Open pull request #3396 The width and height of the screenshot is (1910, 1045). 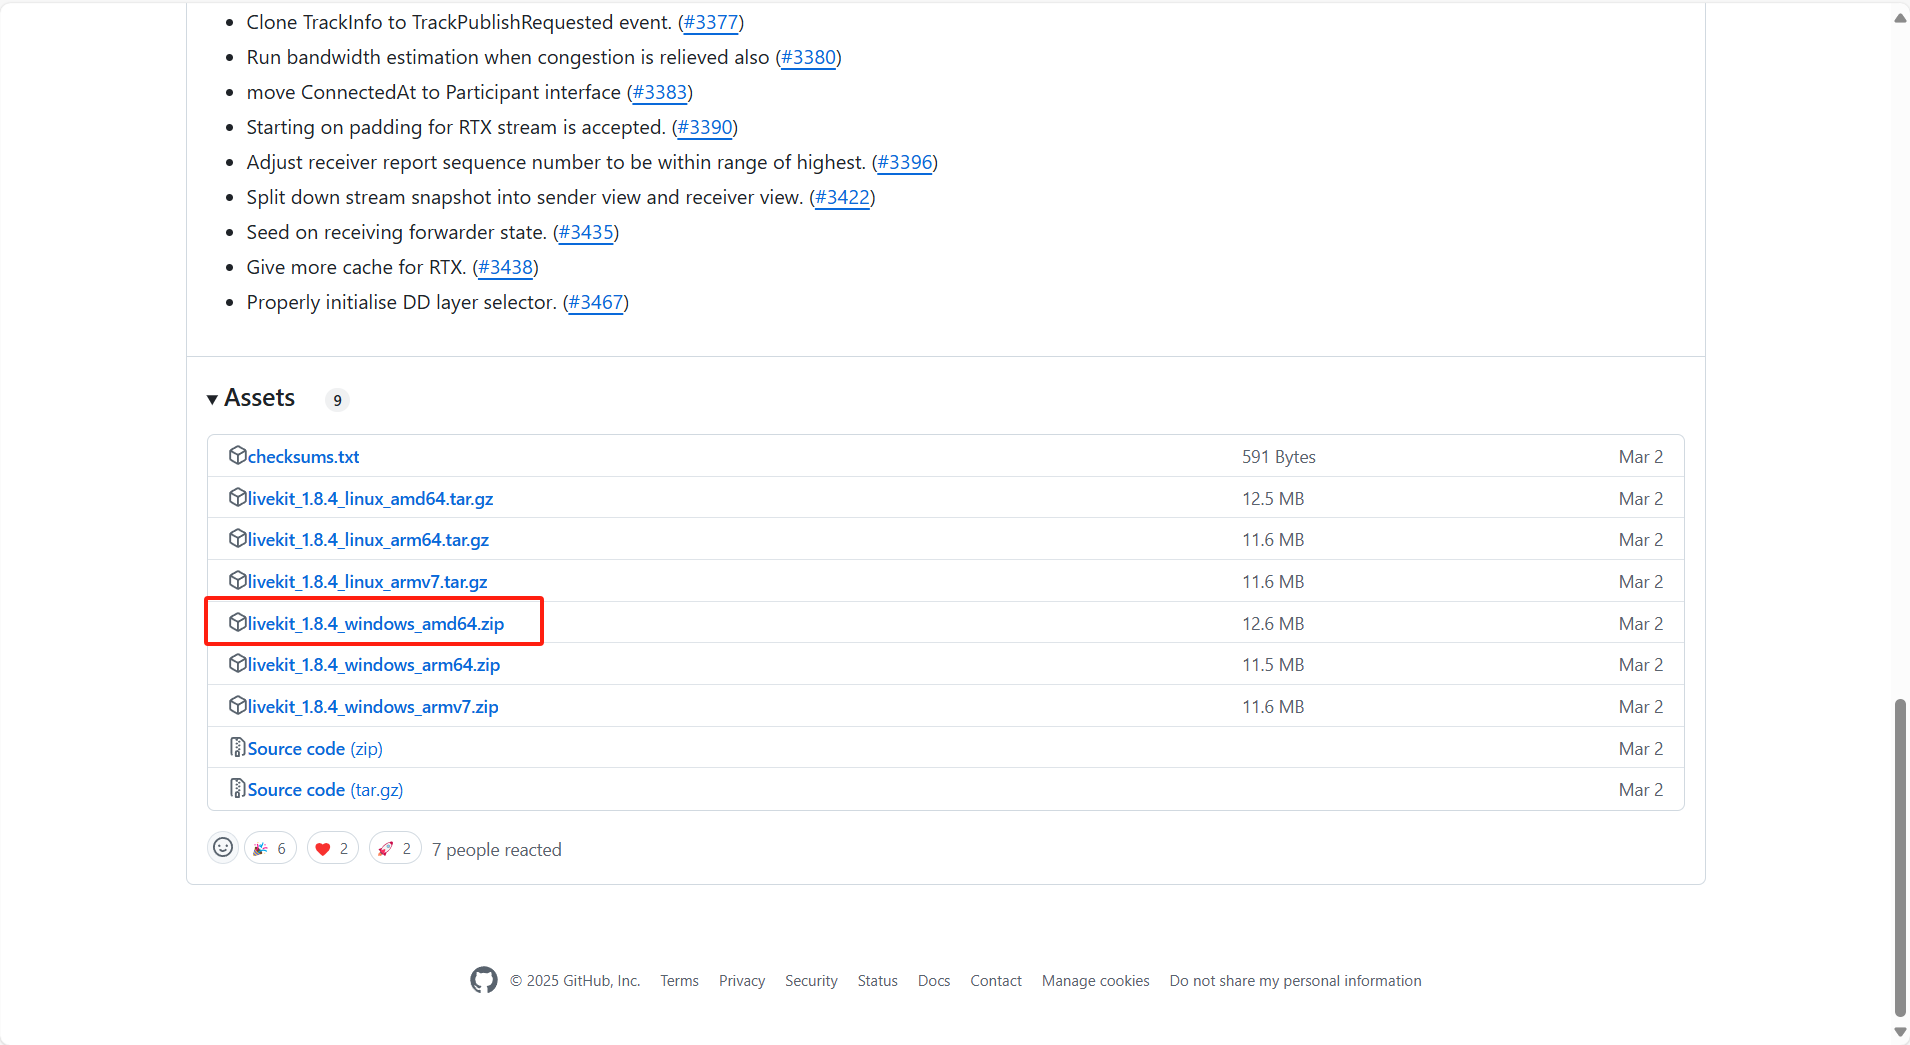(905, 162)
